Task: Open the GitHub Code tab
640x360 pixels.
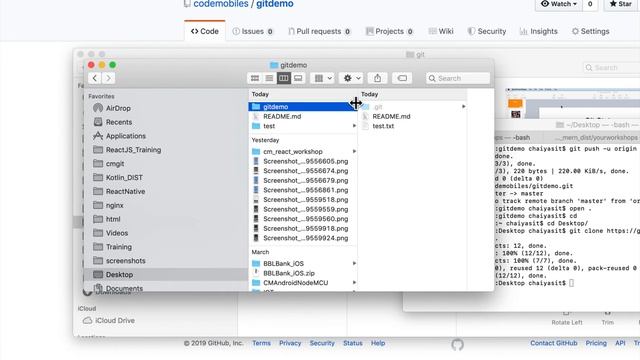Action: click(204, 31)
